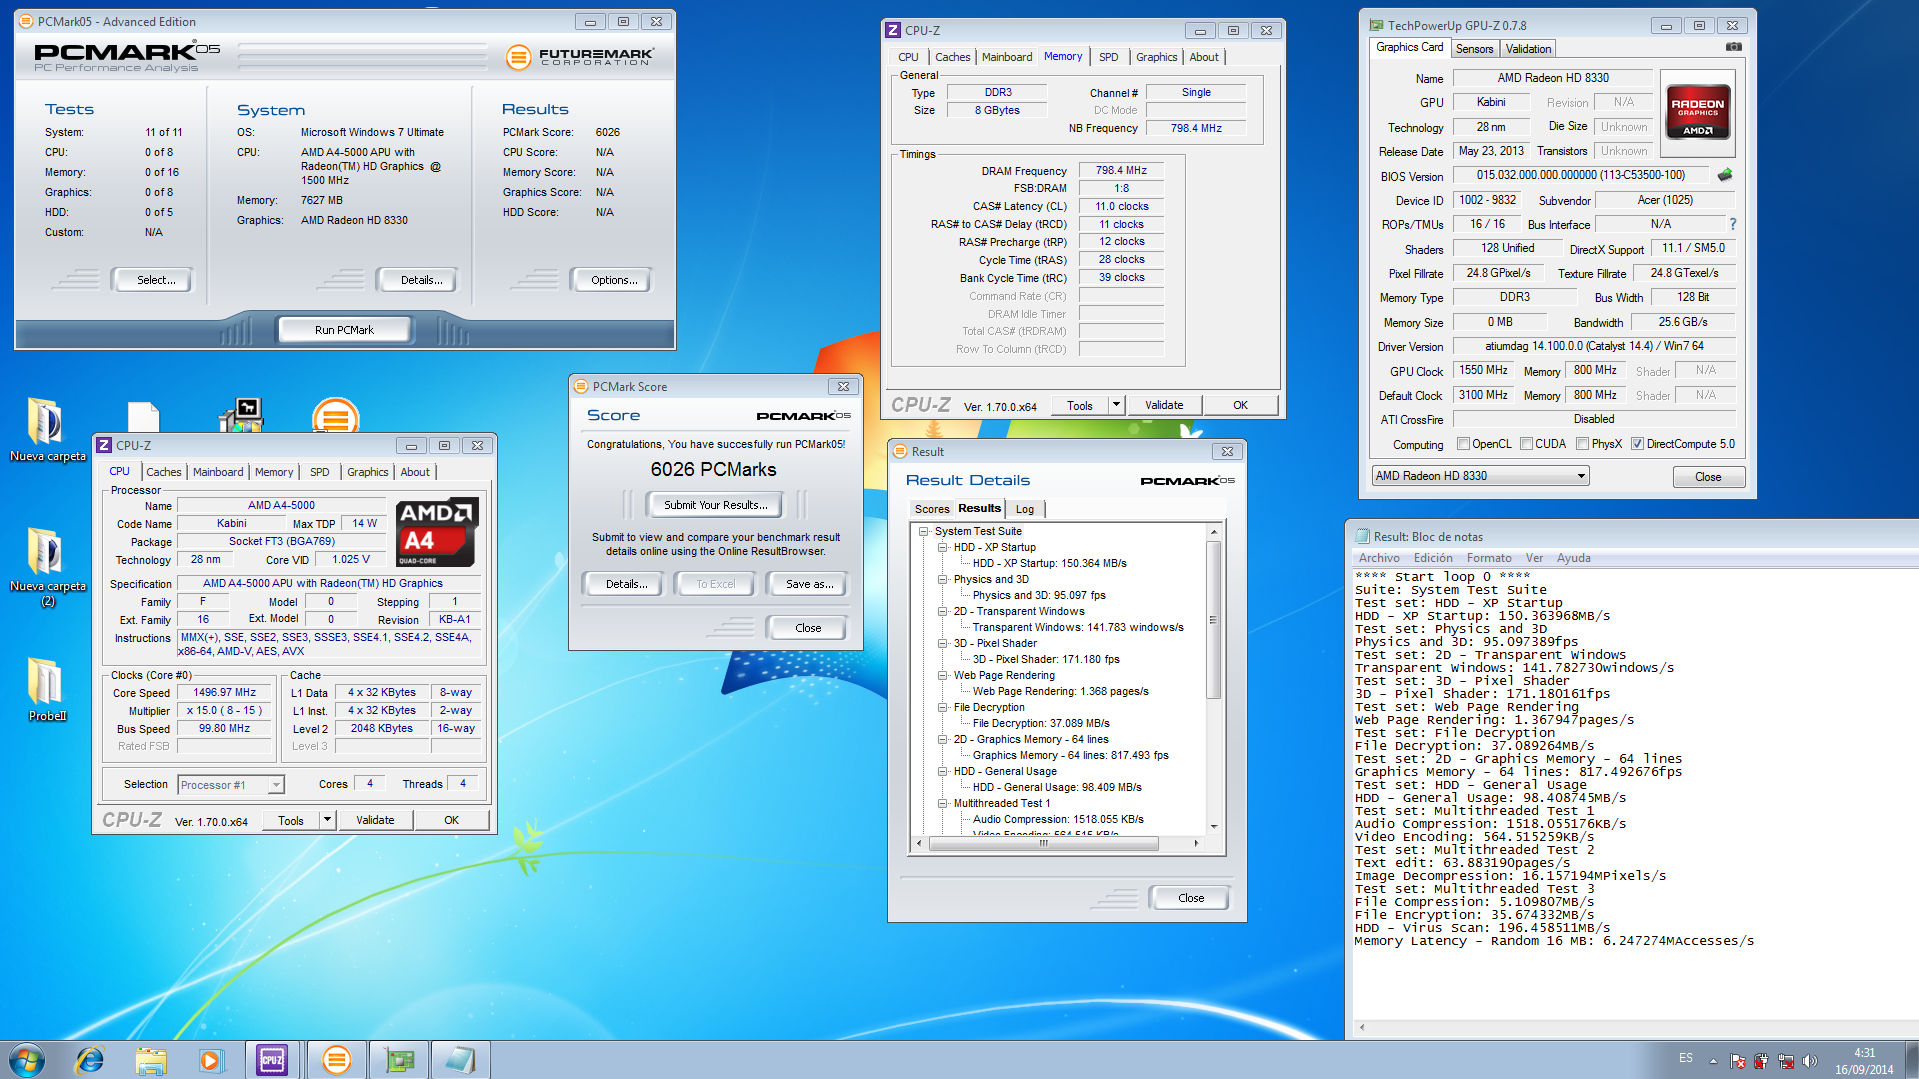Screen dimensions: 1919x1079
Task: Select the blank document desktop icon
Action: coord(144,417)
